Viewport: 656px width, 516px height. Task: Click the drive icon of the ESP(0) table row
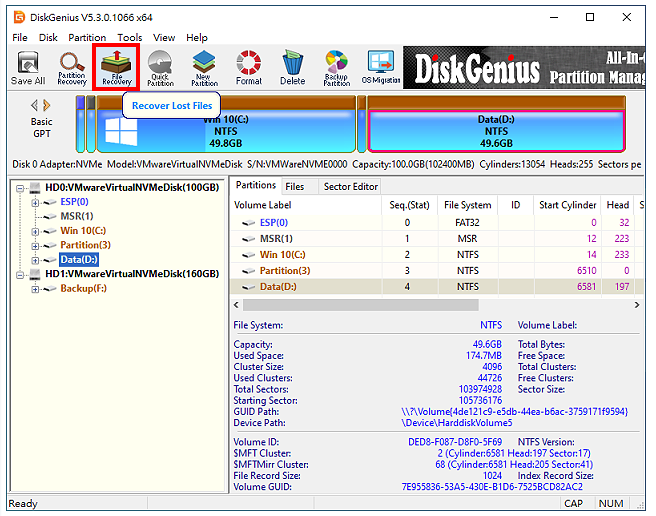coord(249,223)
